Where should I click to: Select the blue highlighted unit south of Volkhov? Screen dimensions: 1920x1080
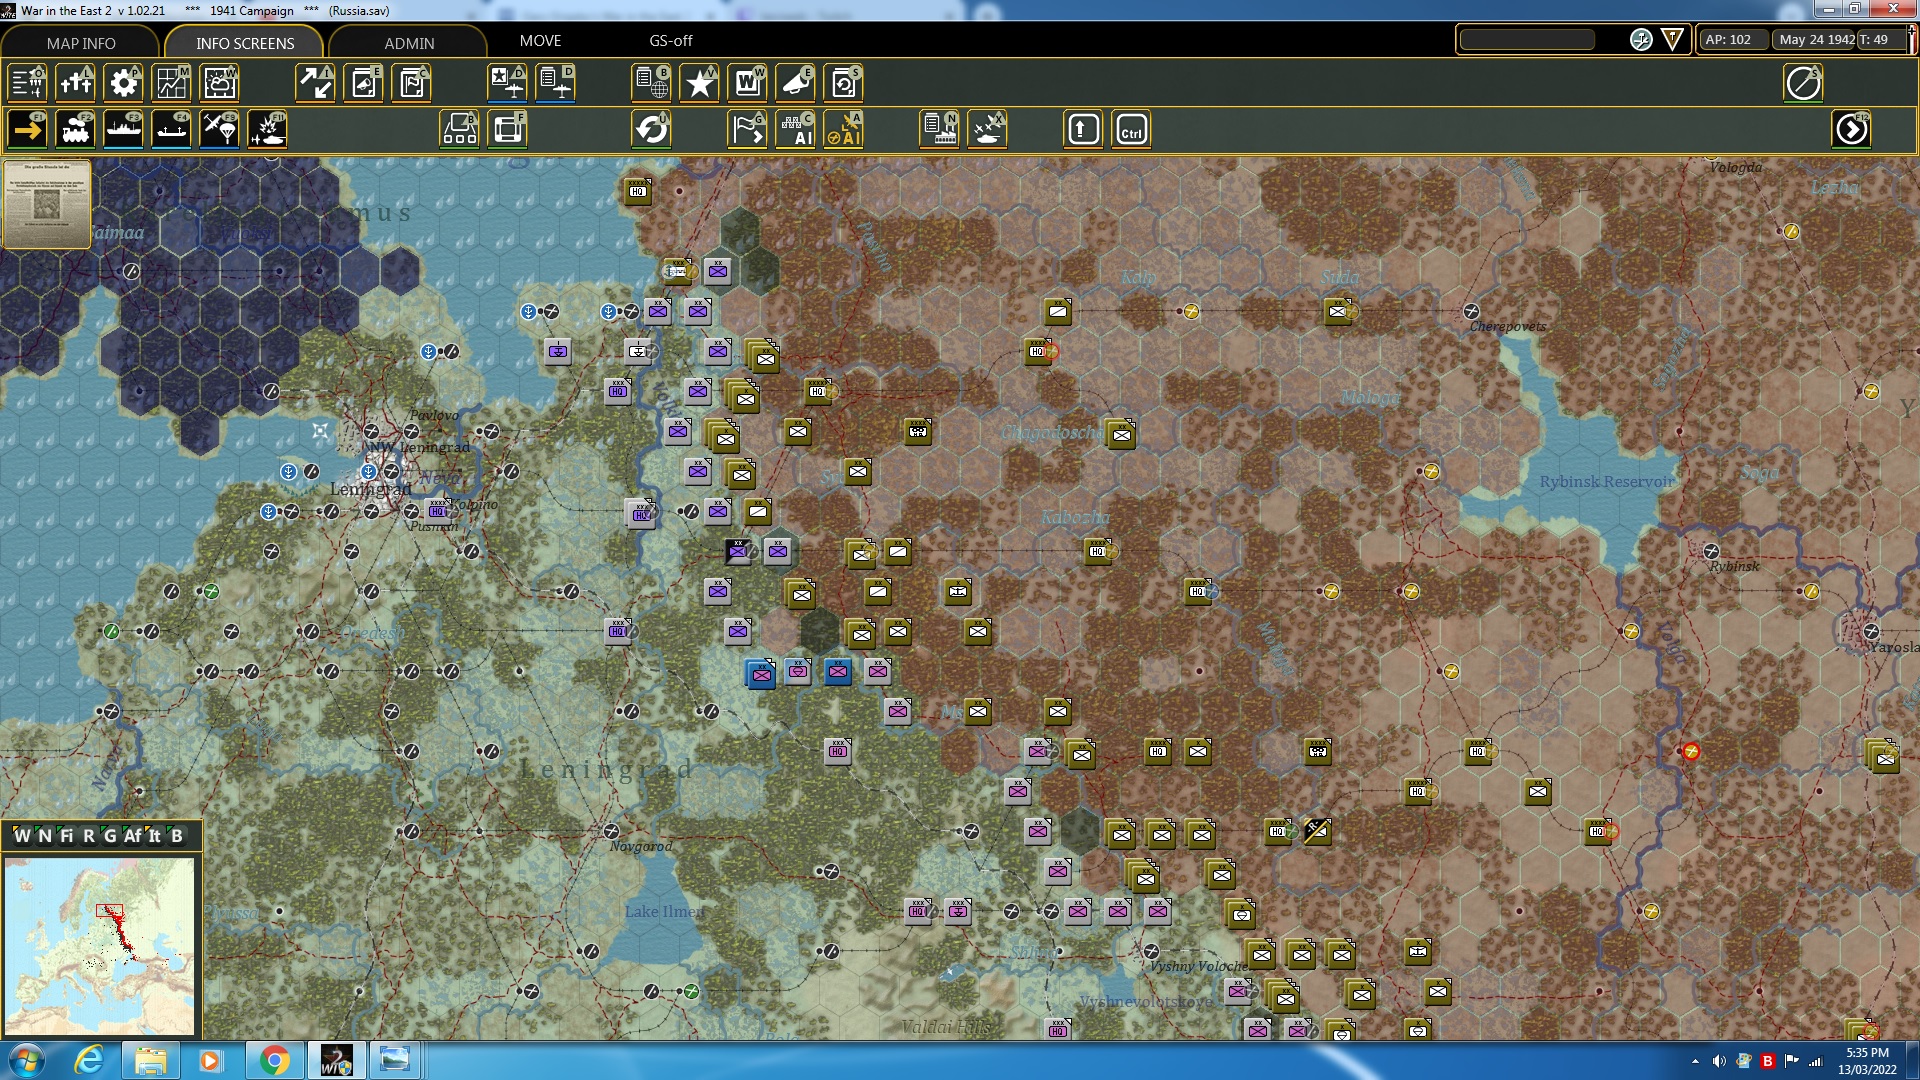pos(761,674)
